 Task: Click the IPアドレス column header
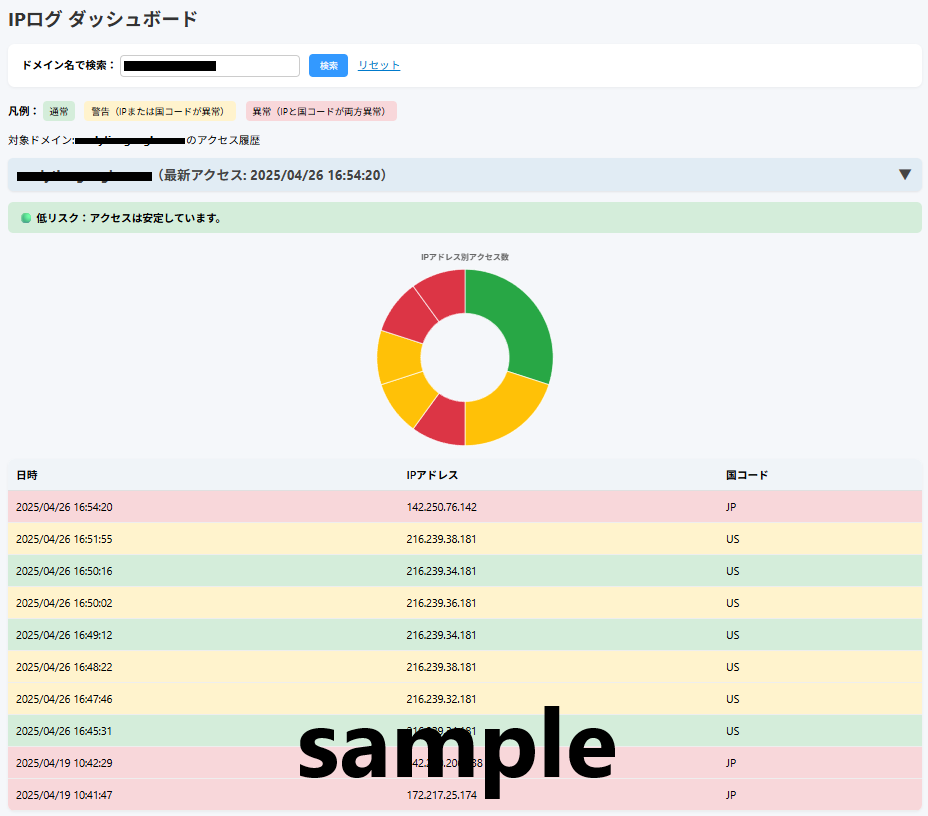(x=432, y=475)
